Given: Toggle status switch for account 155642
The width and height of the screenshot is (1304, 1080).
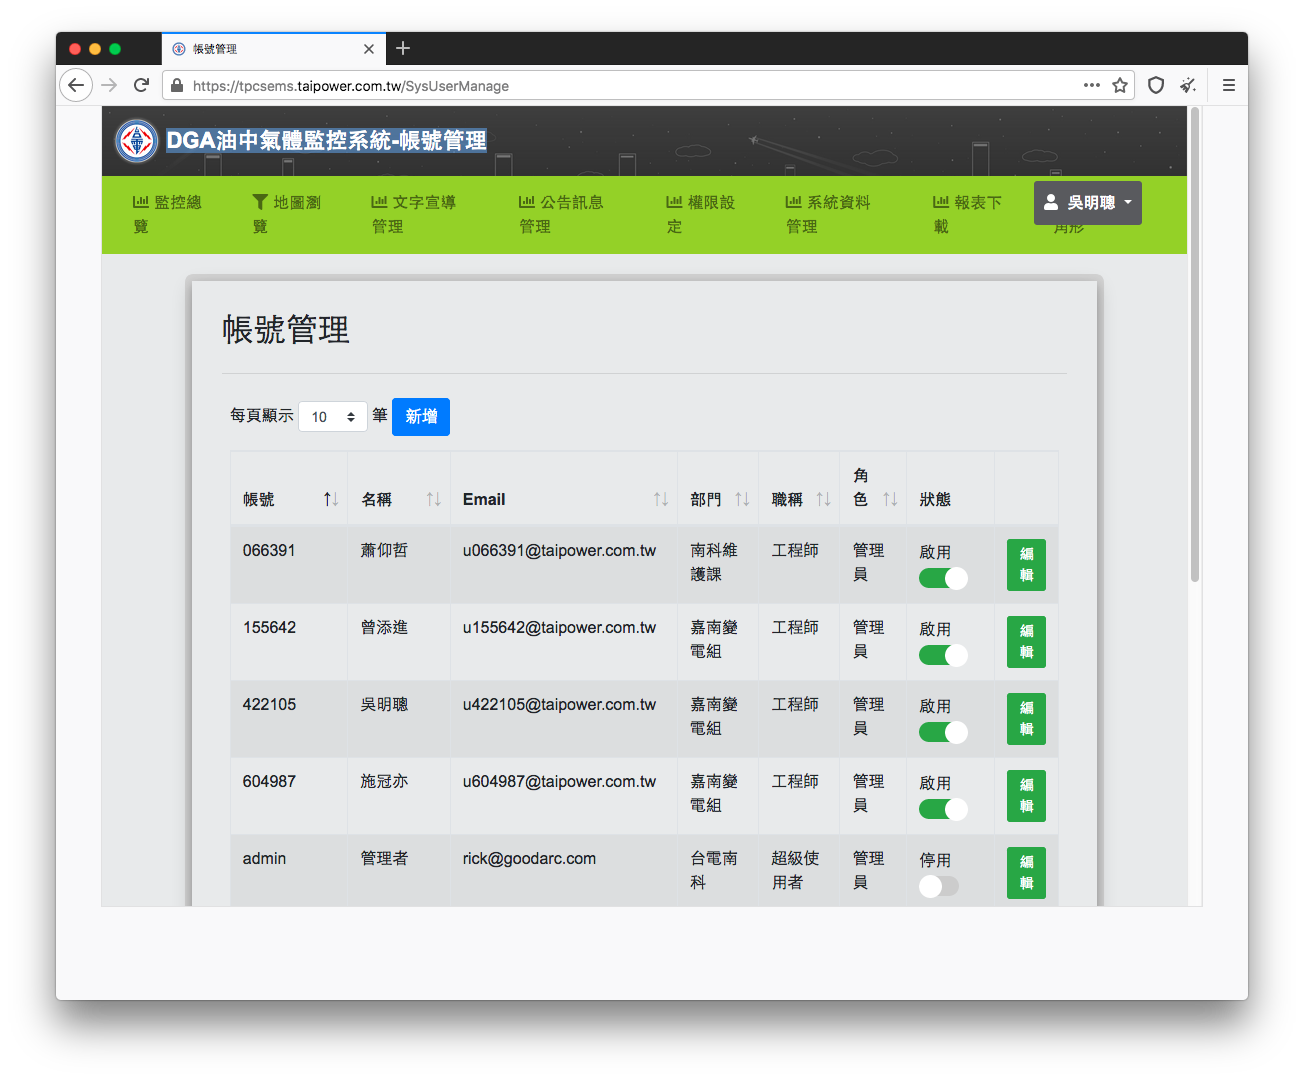Looking at the screenshot, I should click(943, 655).
